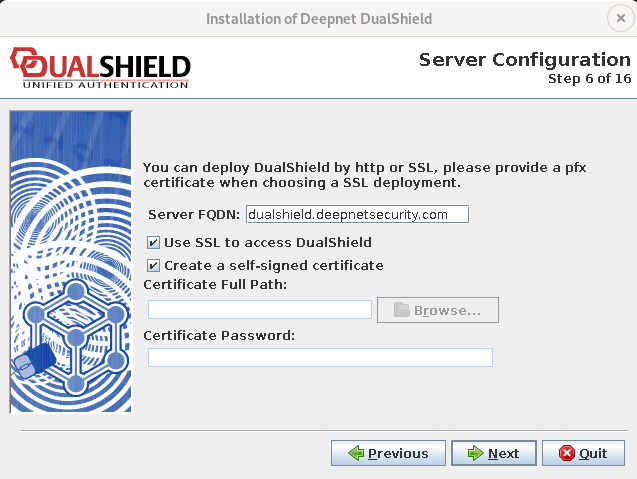Click the folder icon on the Browse button
The image size is (637, 479).
point(402,310)
